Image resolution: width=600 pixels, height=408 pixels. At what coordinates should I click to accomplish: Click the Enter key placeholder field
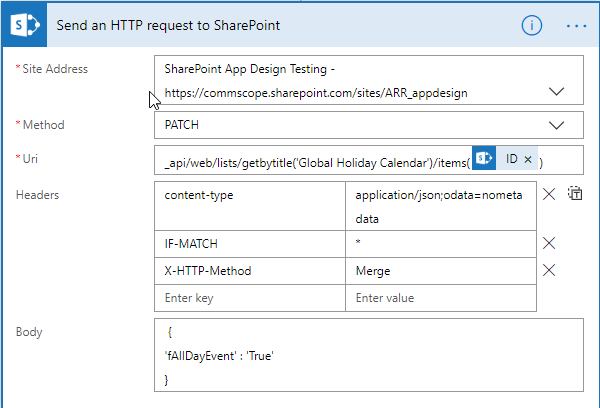coord(250,298)
